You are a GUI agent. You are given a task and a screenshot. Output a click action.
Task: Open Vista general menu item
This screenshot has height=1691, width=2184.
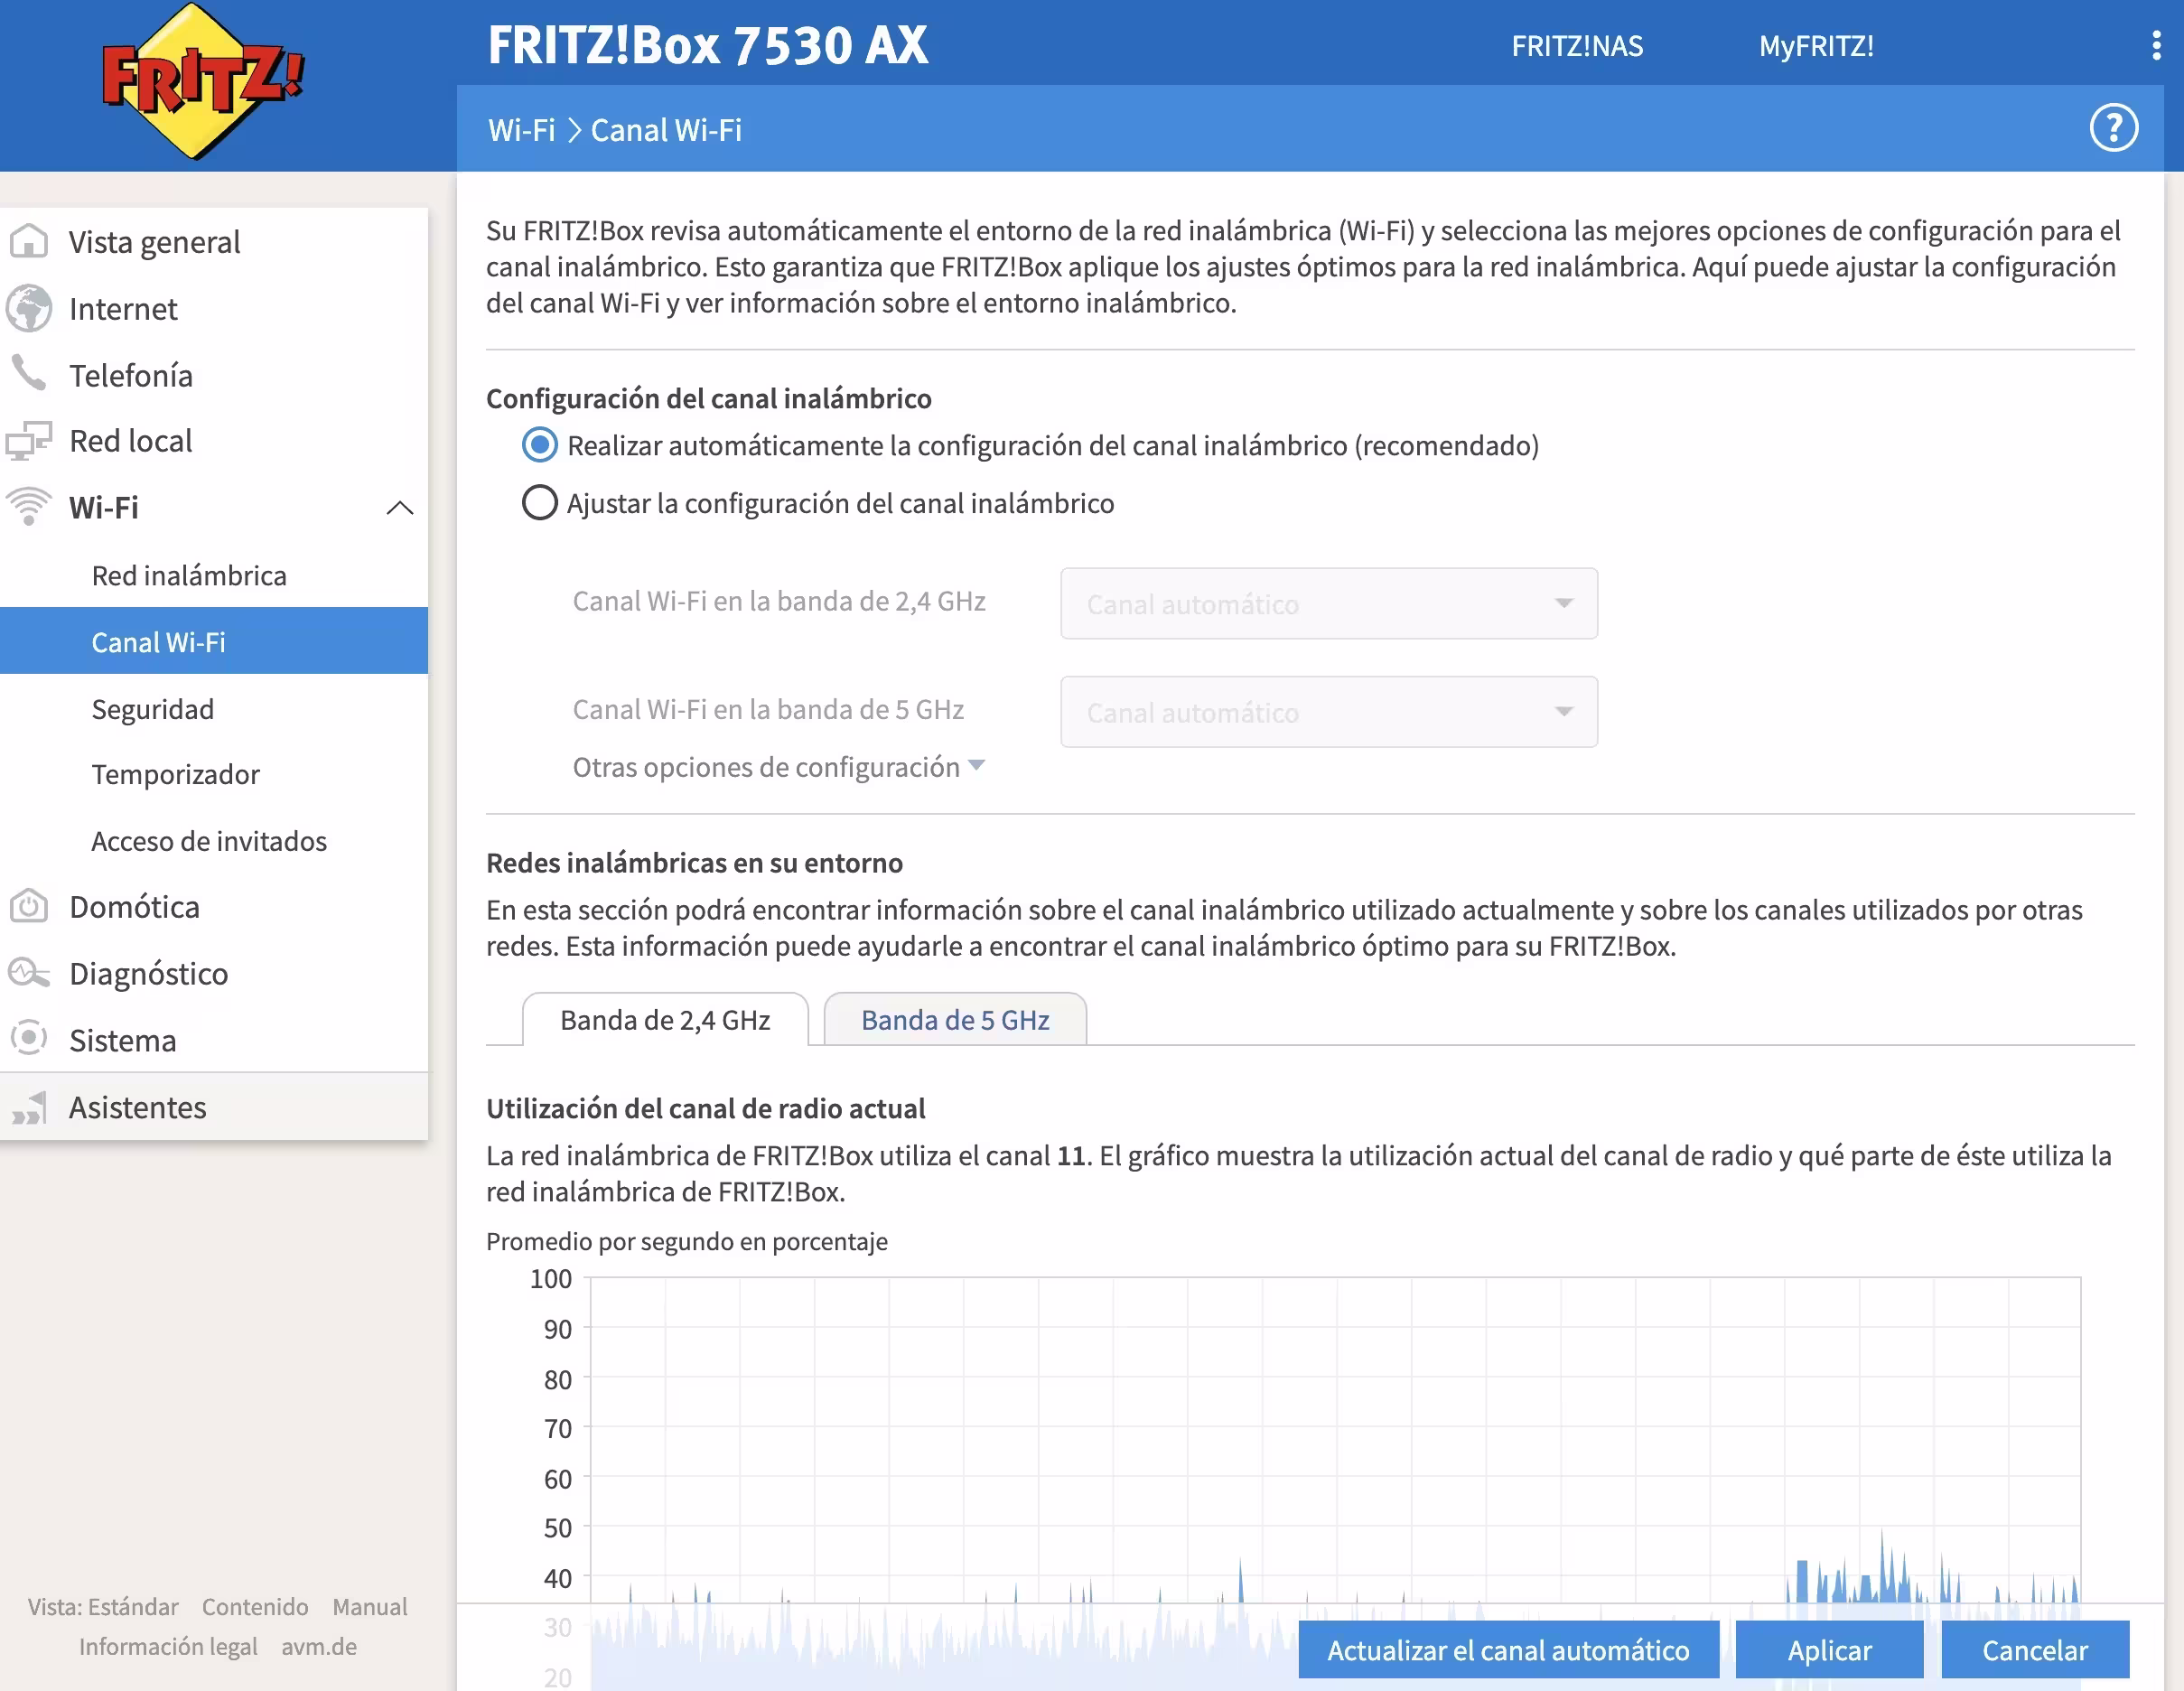214,241
